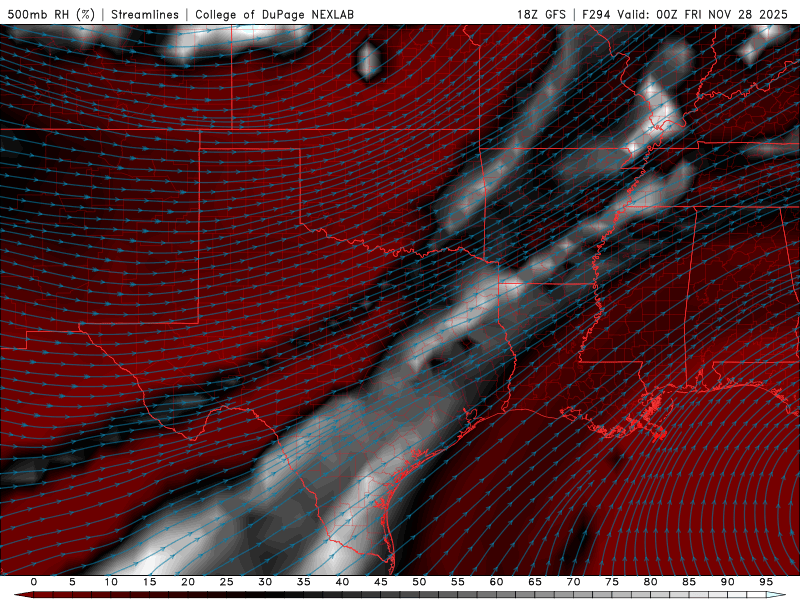Viewport: 800px width, 600px height.
Task: Click the 'Streamlines' label in the header
Action: pyautogui.click(x=145, y=14)
